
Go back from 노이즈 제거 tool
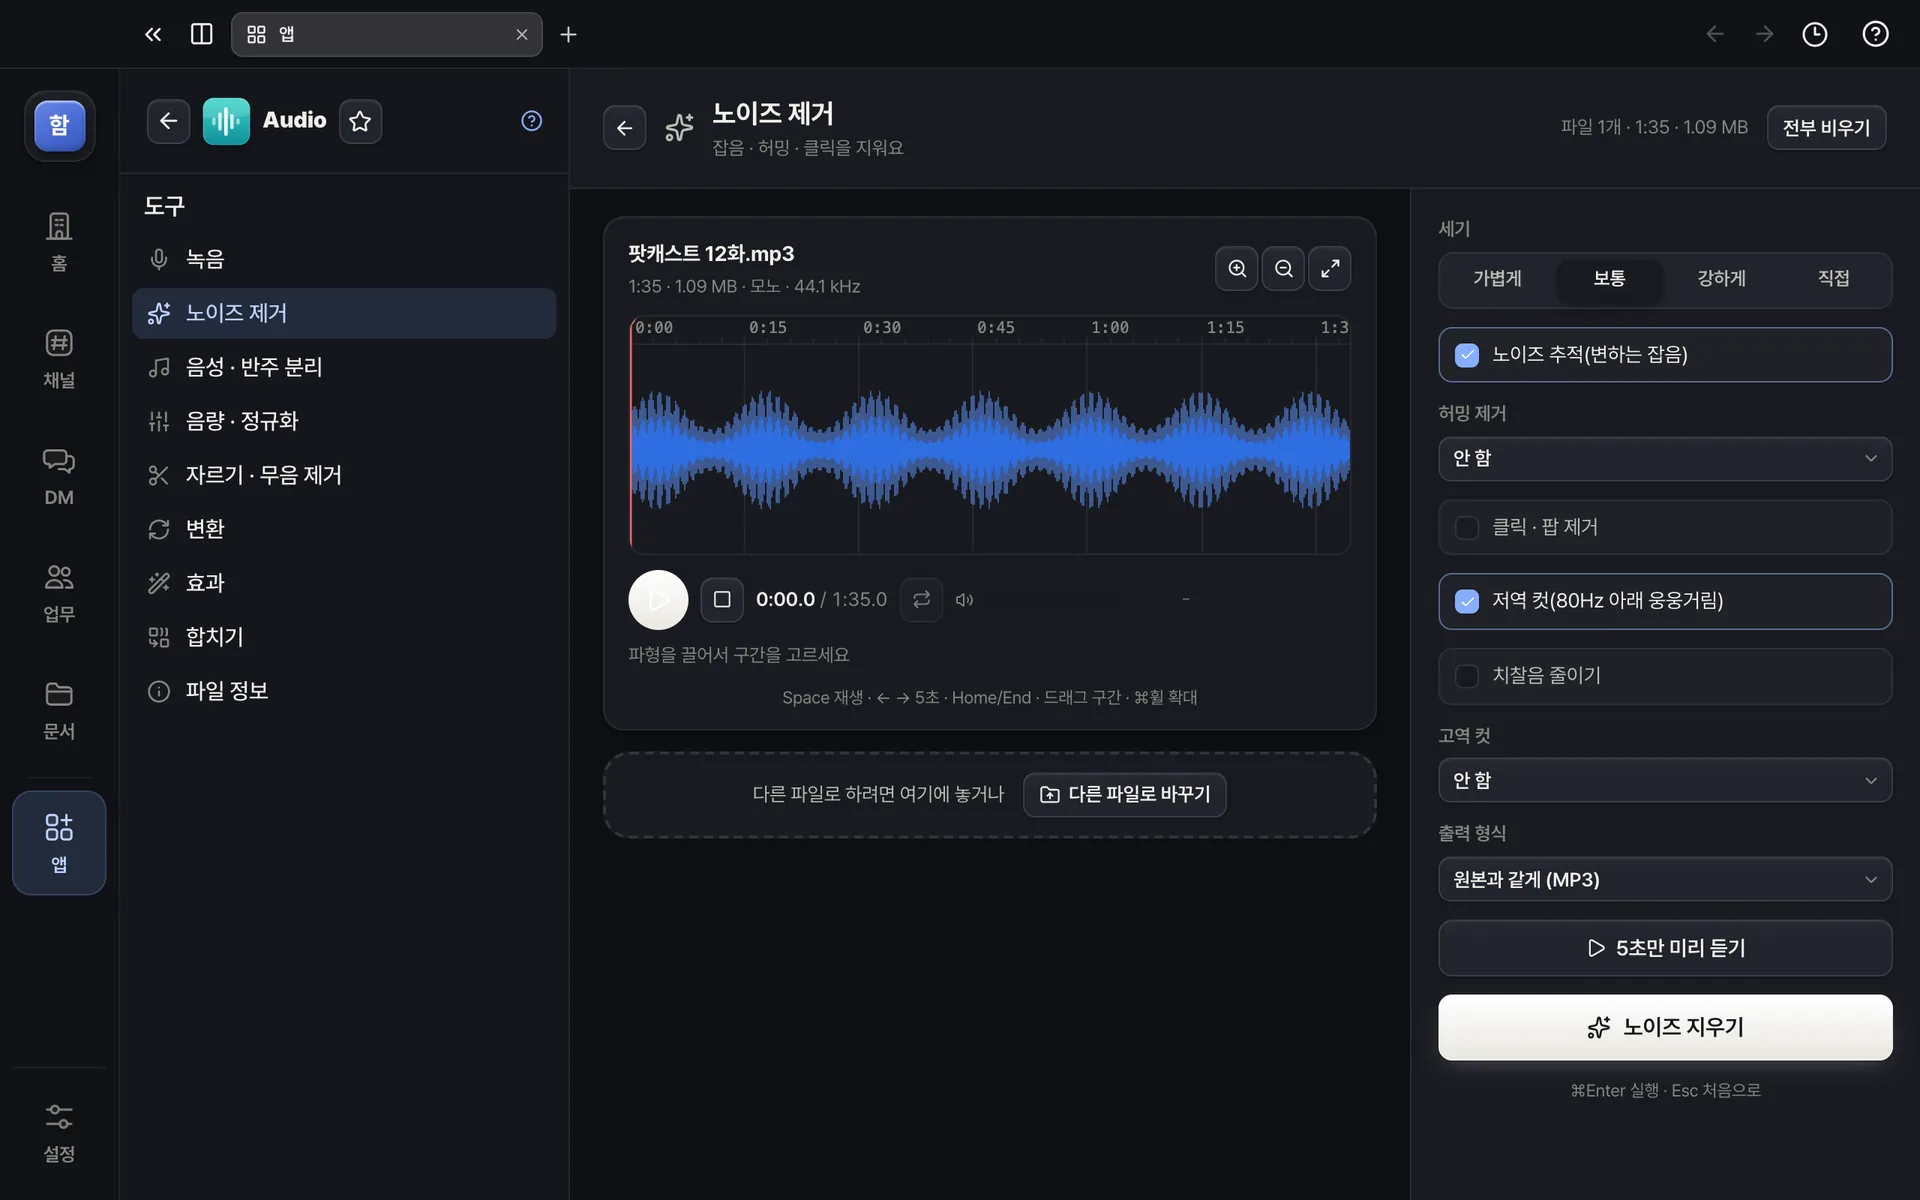(x=624, y=127)
